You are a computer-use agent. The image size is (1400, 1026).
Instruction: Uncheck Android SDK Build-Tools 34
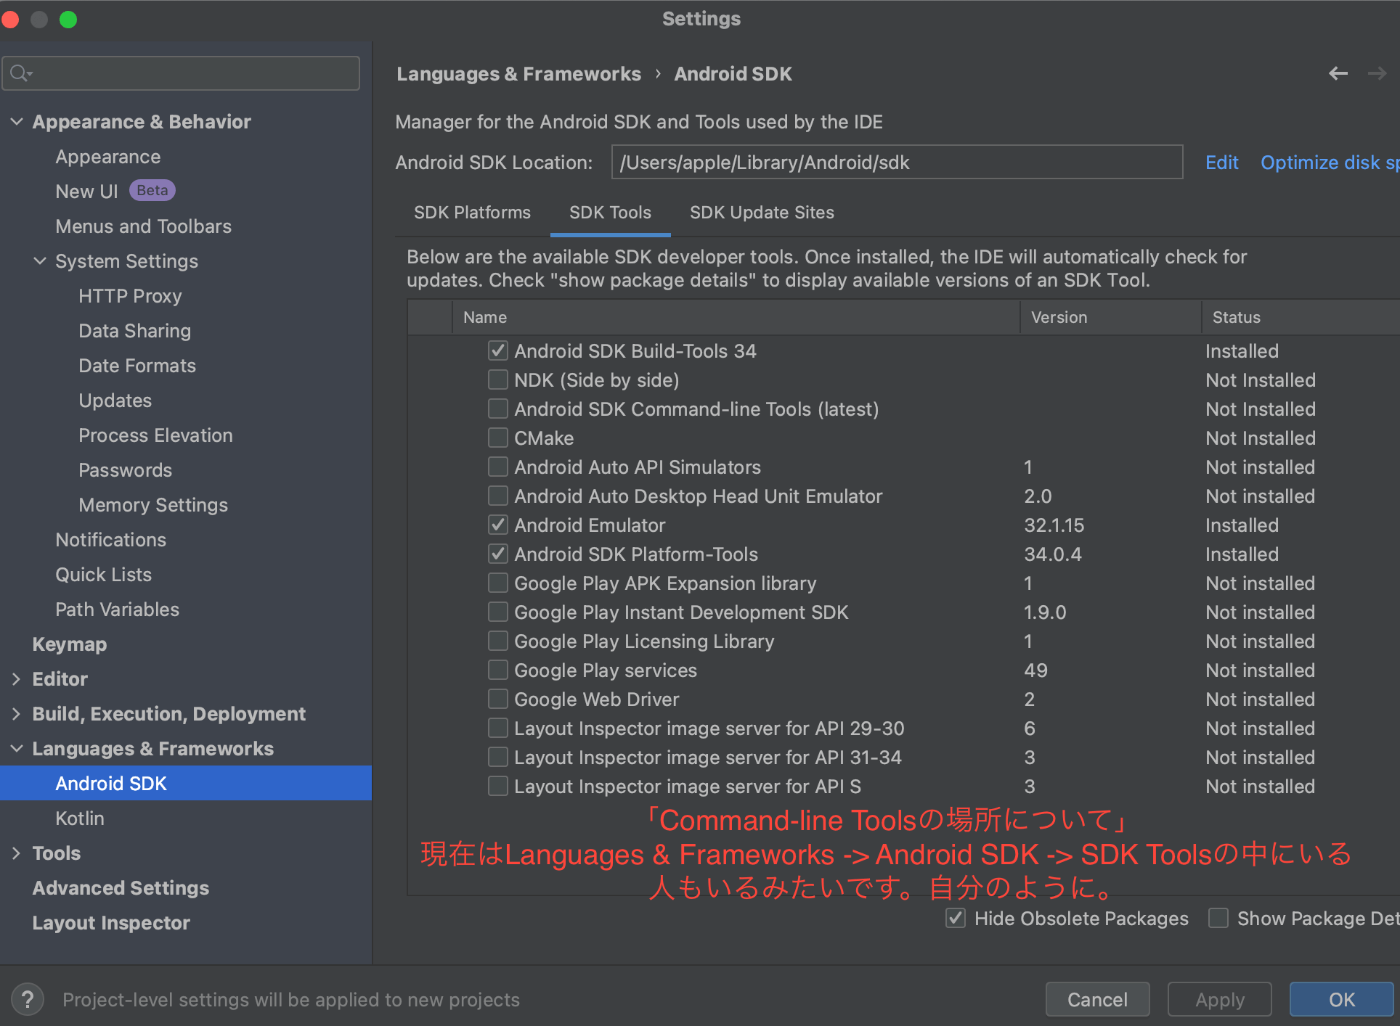[498, 351]
